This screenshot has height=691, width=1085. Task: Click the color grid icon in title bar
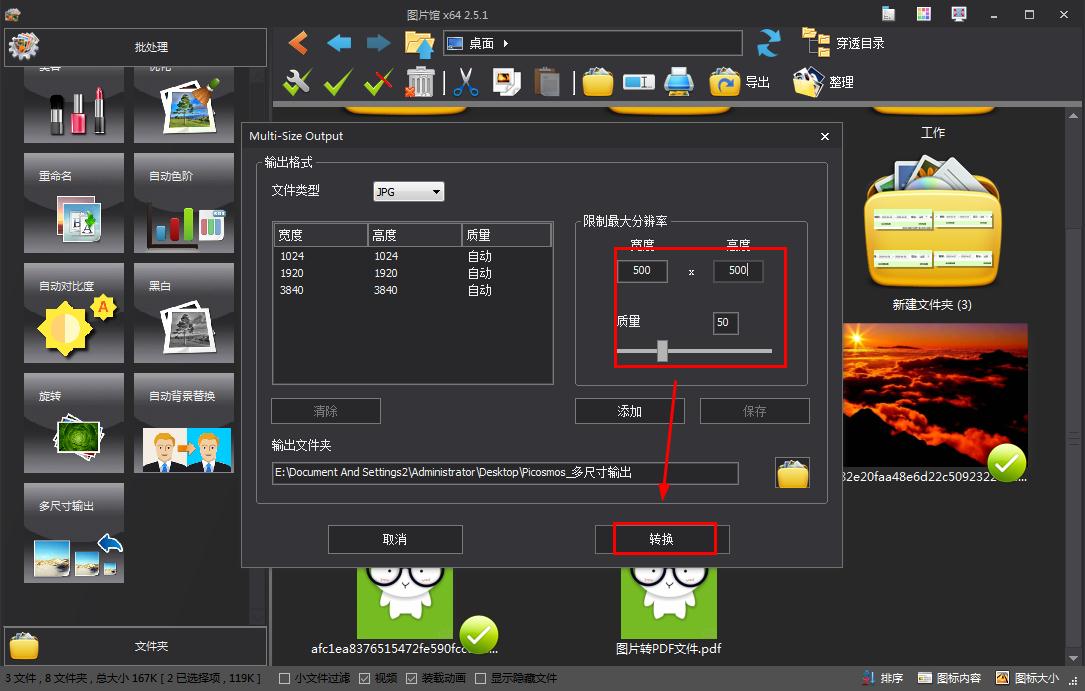[x=924, y=15]
